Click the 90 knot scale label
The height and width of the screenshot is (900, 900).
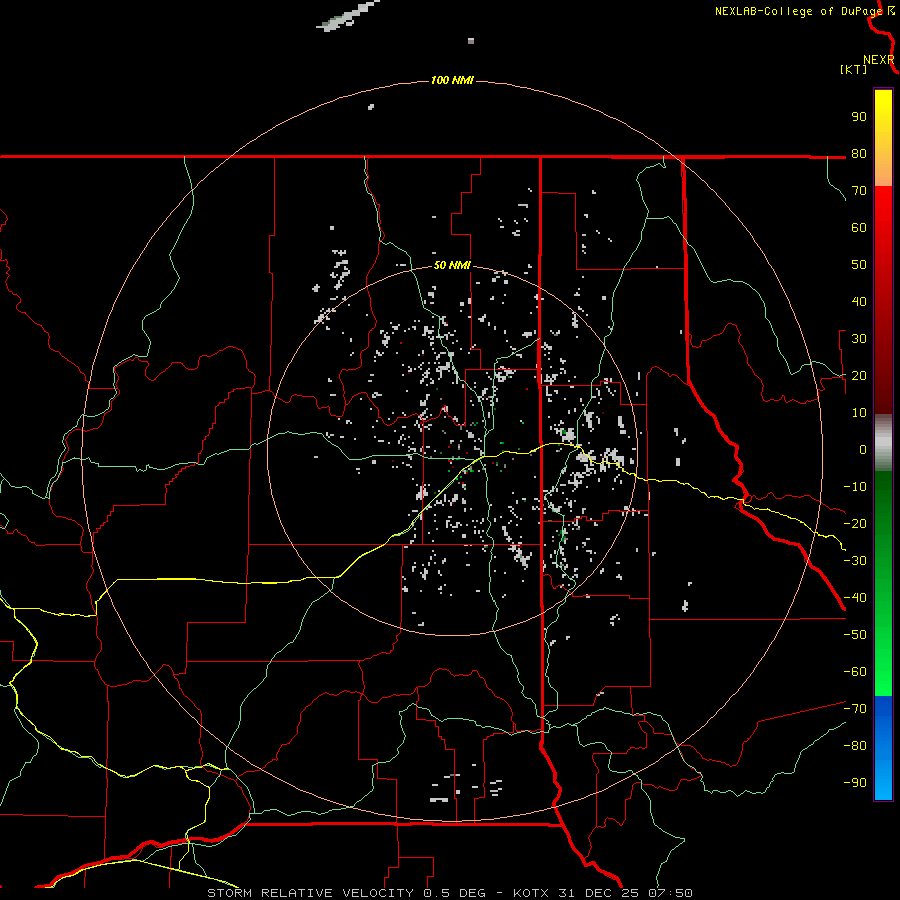click(859, 117)
